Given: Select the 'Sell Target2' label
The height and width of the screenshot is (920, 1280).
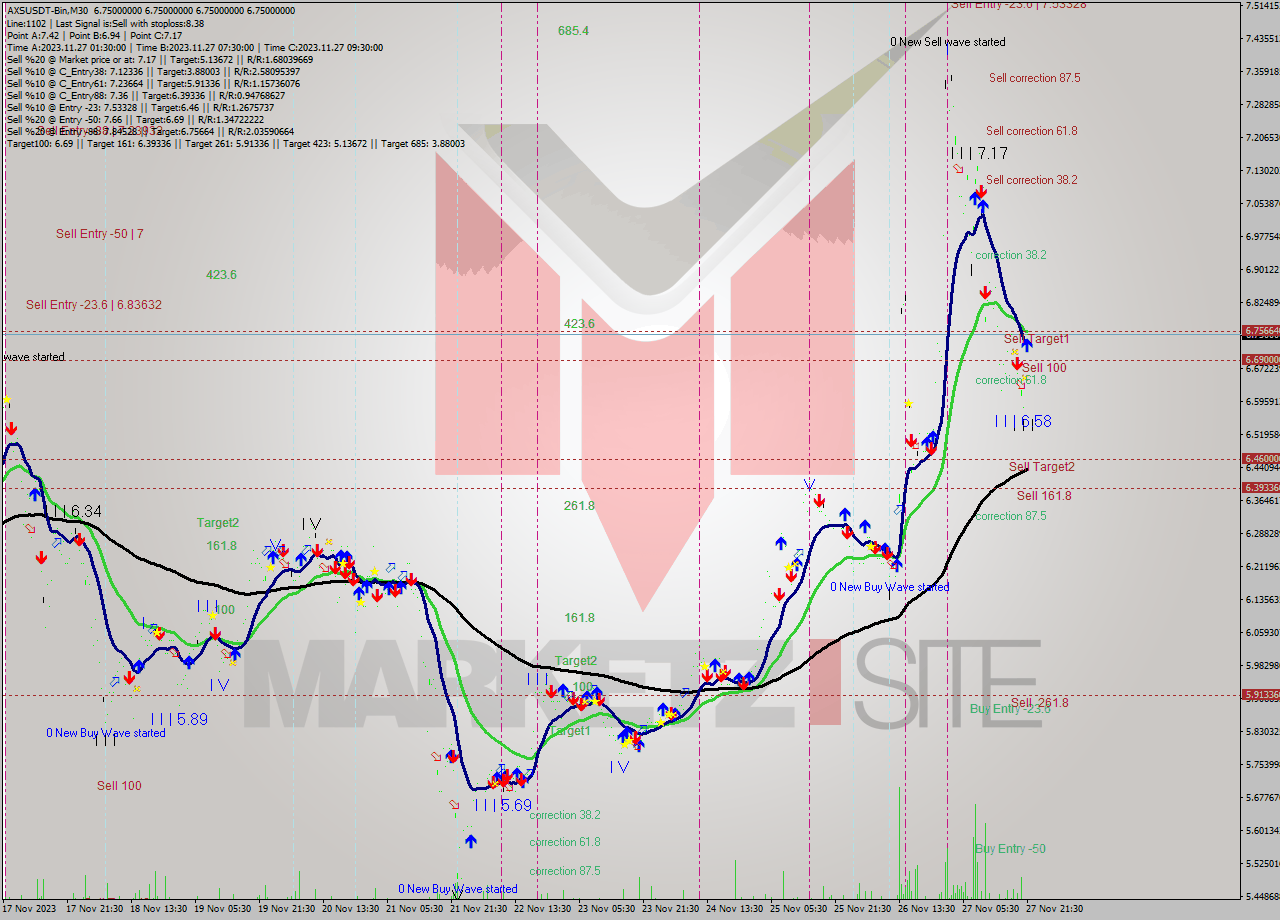Looking at the screenshot, I should click(x=1042, y=467).
